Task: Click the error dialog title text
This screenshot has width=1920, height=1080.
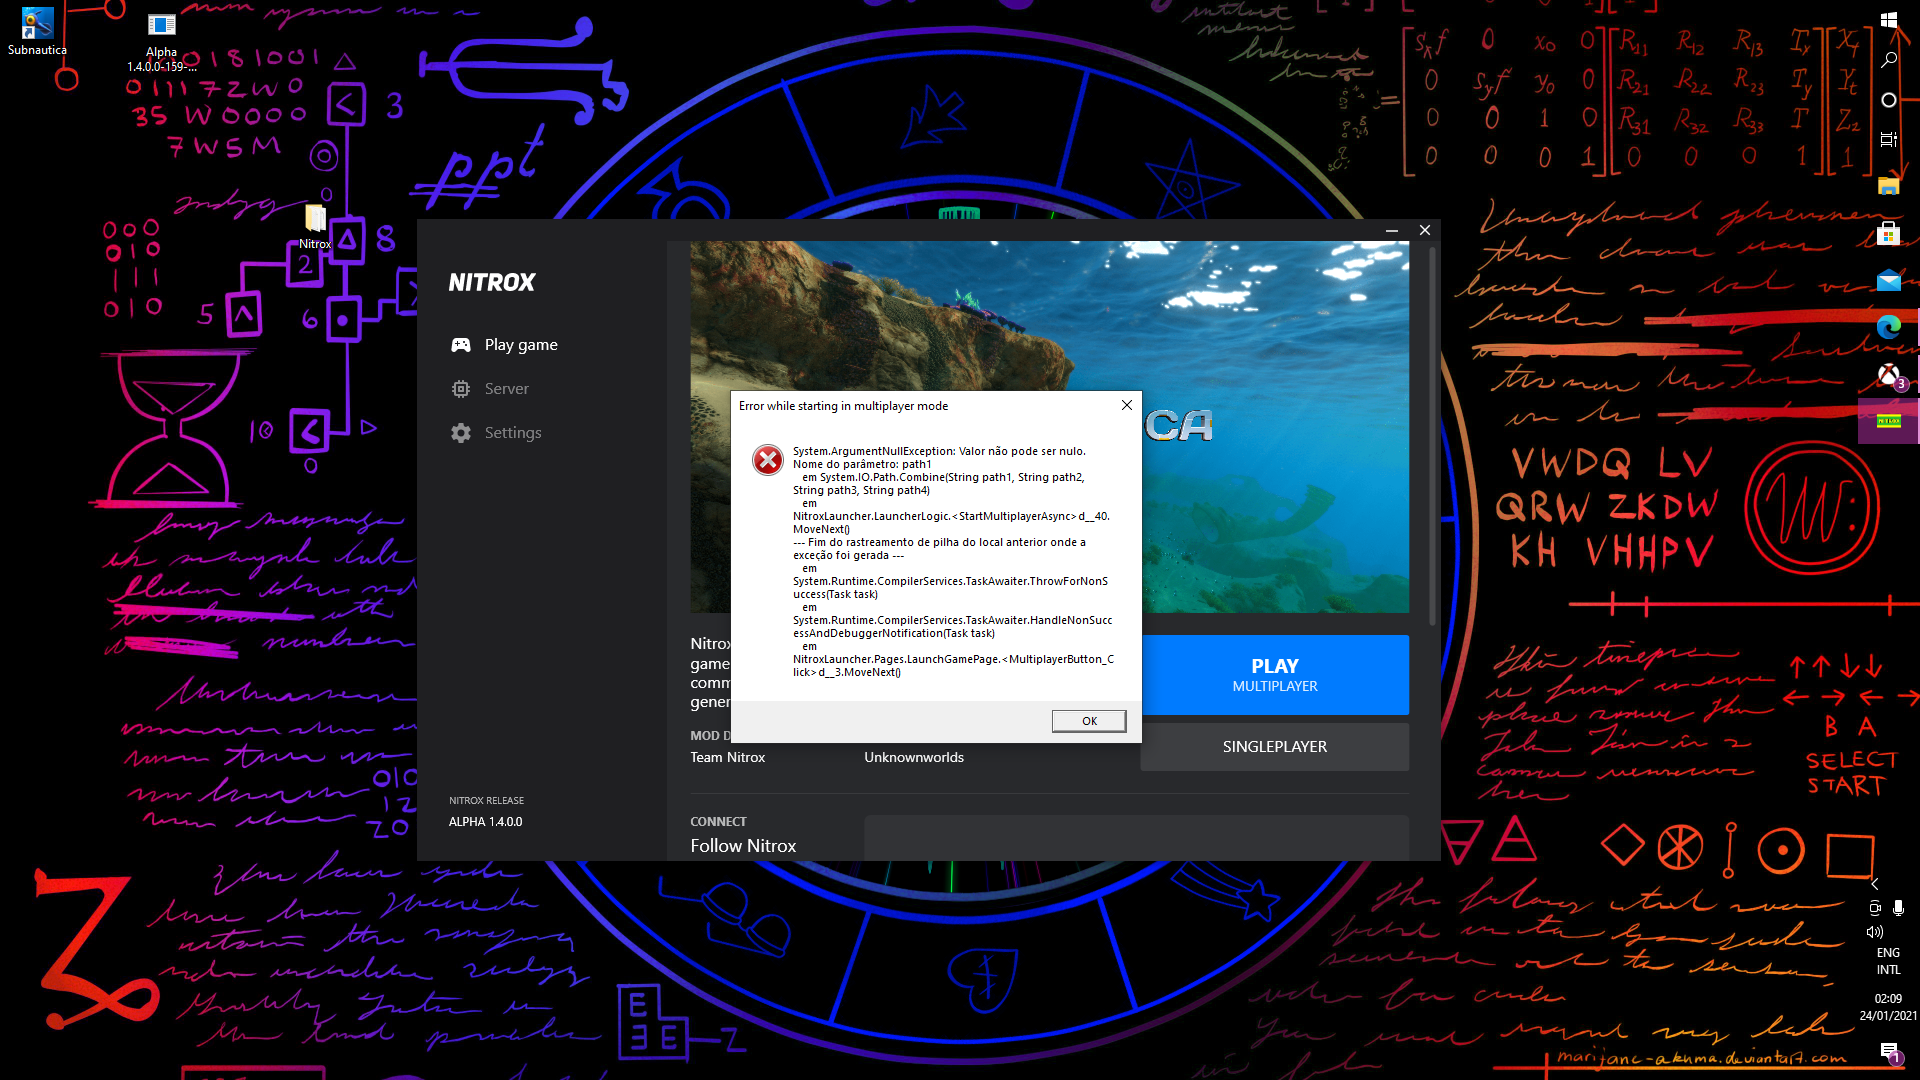Action: tap(843, 406)
